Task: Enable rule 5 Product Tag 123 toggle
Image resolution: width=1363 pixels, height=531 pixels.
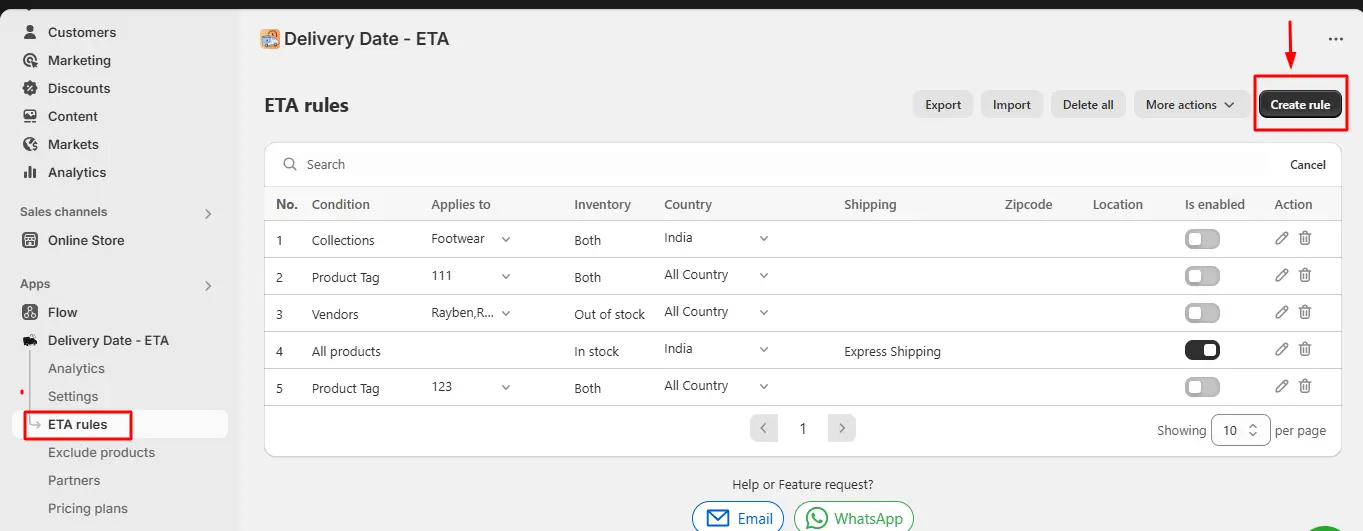Action: pyautogui.click(x=1202, y=387)
